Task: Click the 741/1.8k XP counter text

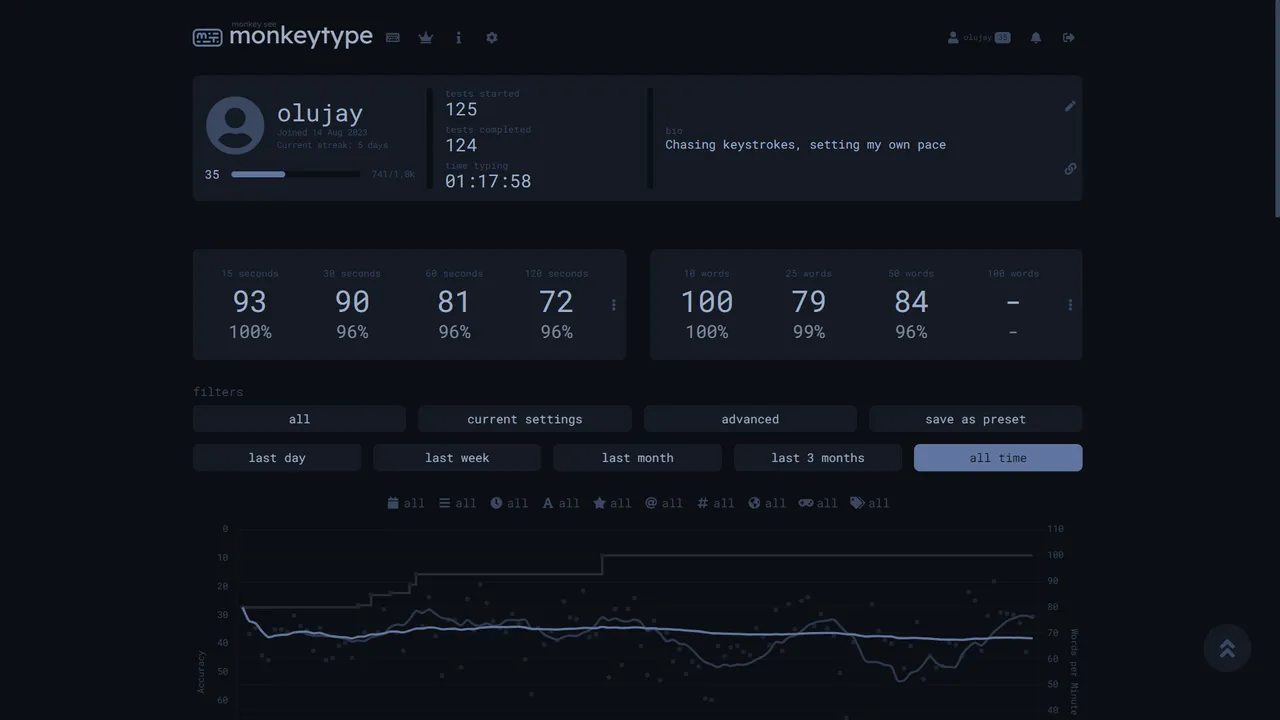Action: [x=393, y=175]
